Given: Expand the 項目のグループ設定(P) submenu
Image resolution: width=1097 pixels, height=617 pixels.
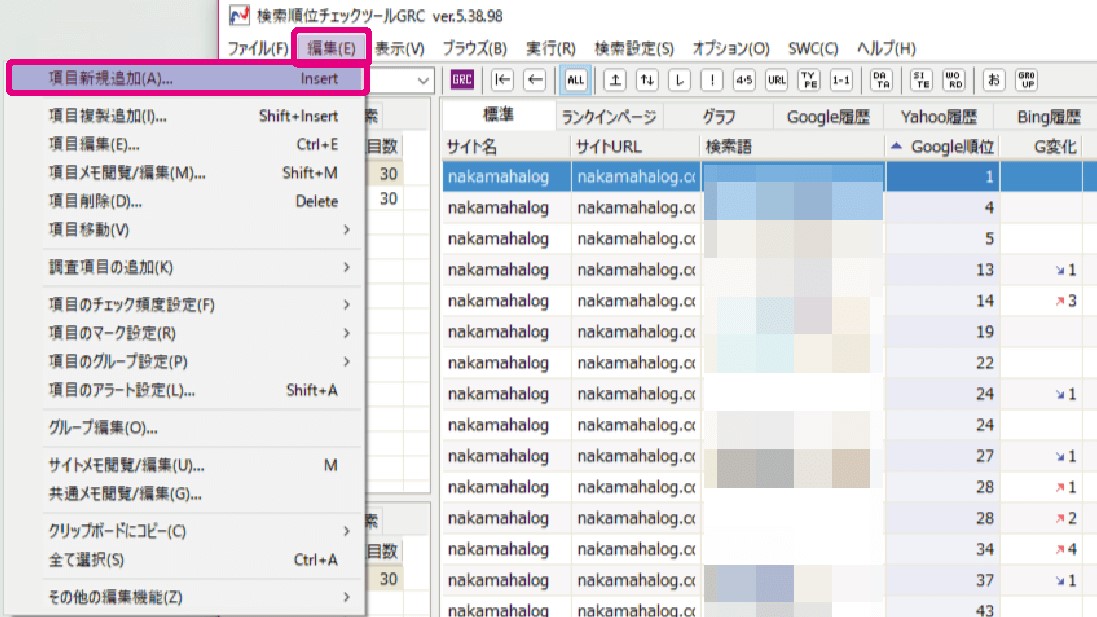Looking at the screenshot, I should [x=187, y=362].
